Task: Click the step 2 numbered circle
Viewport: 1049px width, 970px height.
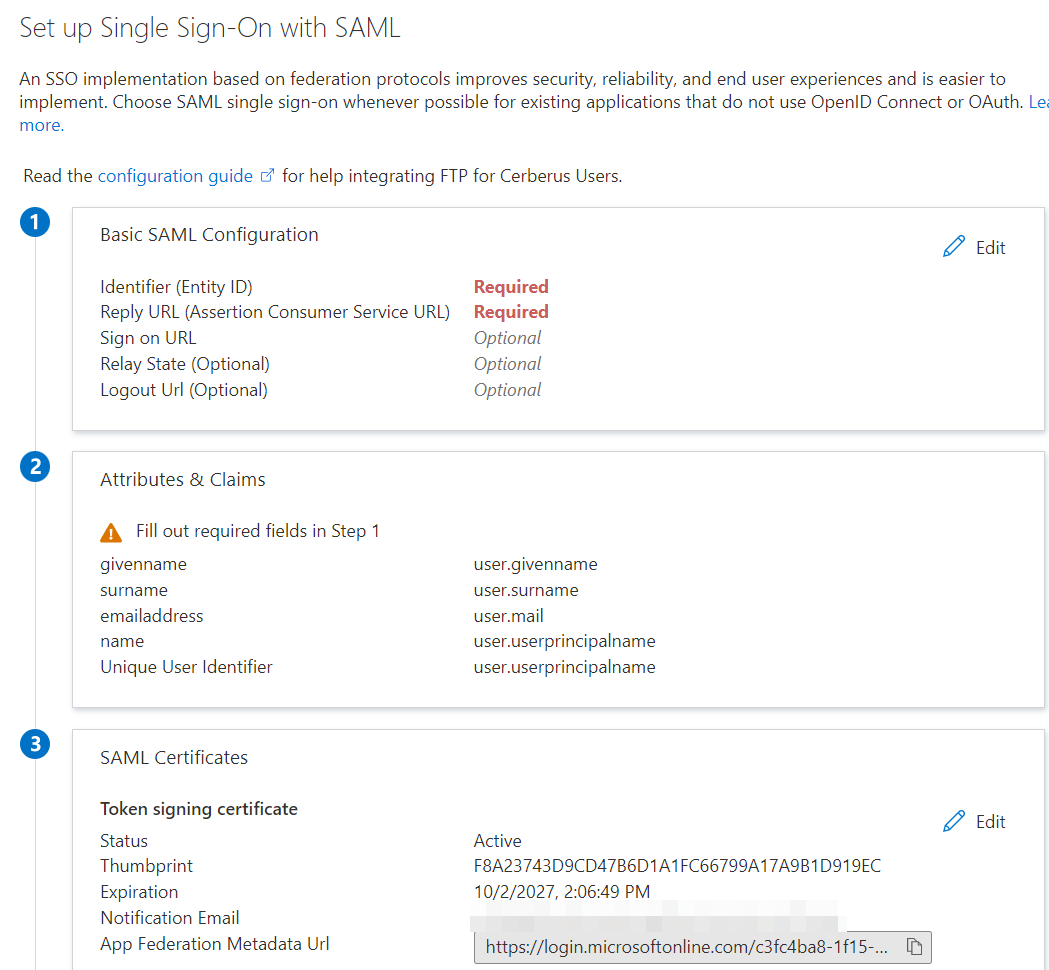Action: click(x=35, y=466)
